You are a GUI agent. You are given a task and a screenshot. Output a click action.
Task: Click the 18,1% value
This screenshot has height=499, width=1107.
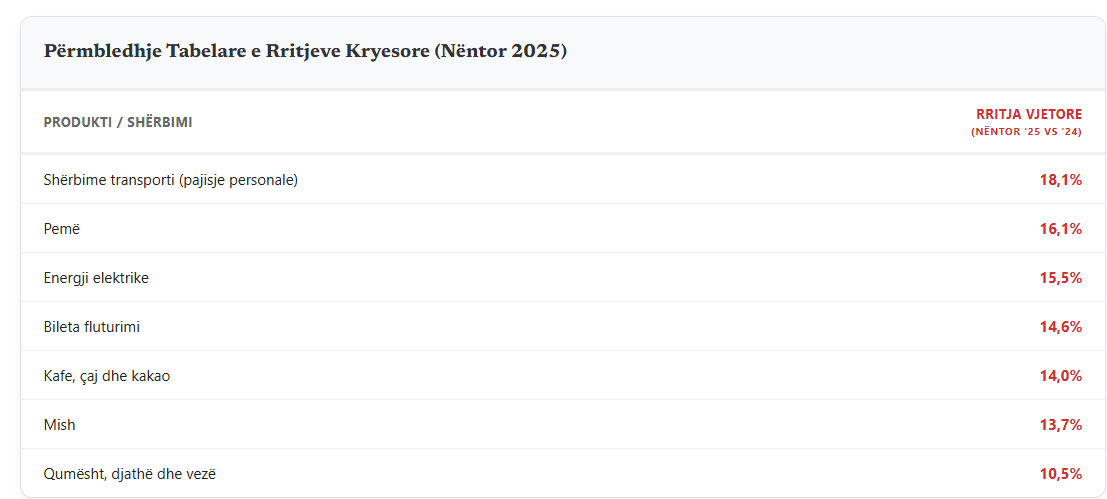click(x=1060, y=180)
